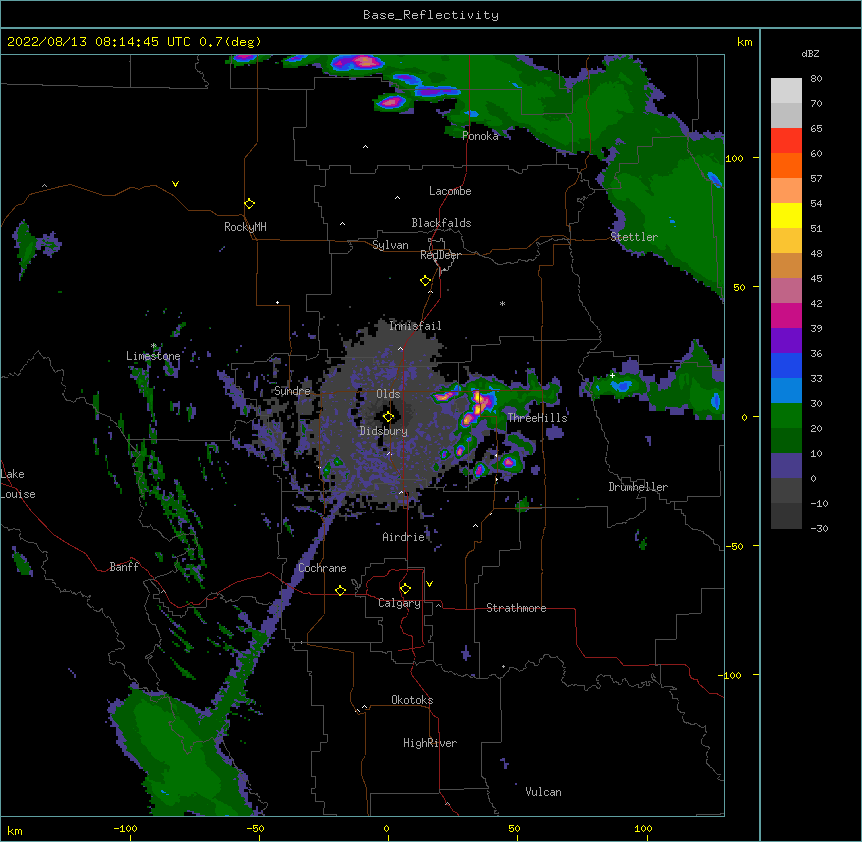Click the yellow marker west of Calgary near Cochrane
The width and height of the screenshot is (862, 842).
pyautogui.click(x=340, y=590)
